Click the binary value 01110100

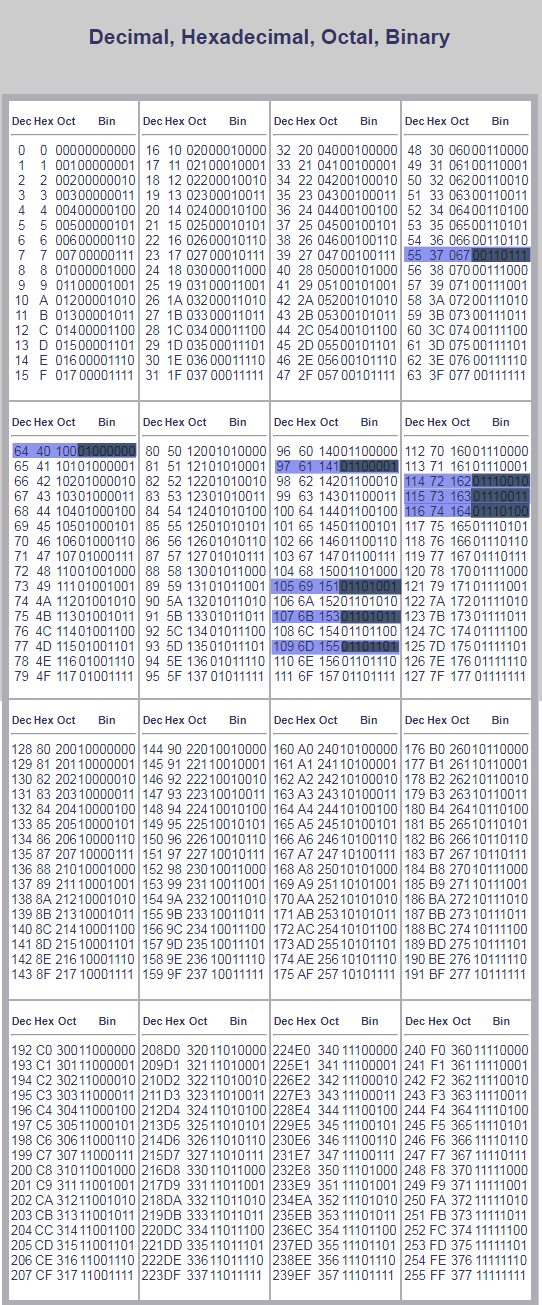click(499, 511)
